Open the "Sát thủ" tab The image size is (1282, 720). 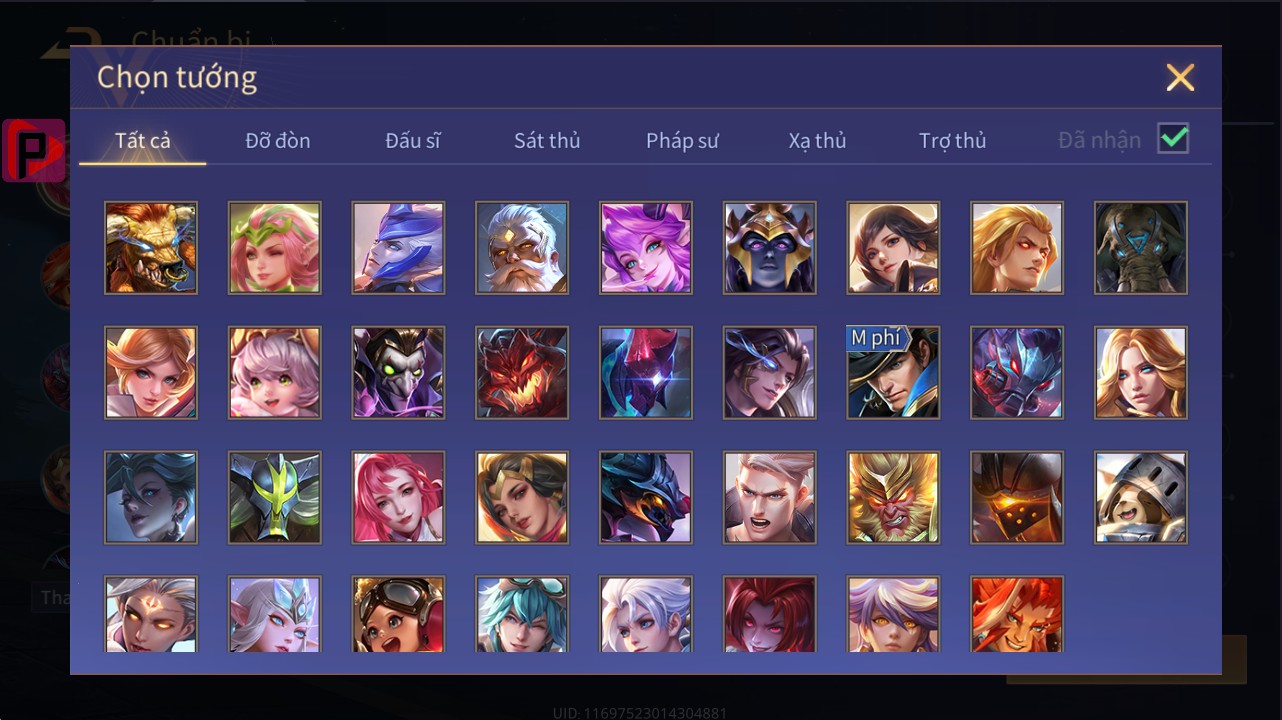coord(547,141)
